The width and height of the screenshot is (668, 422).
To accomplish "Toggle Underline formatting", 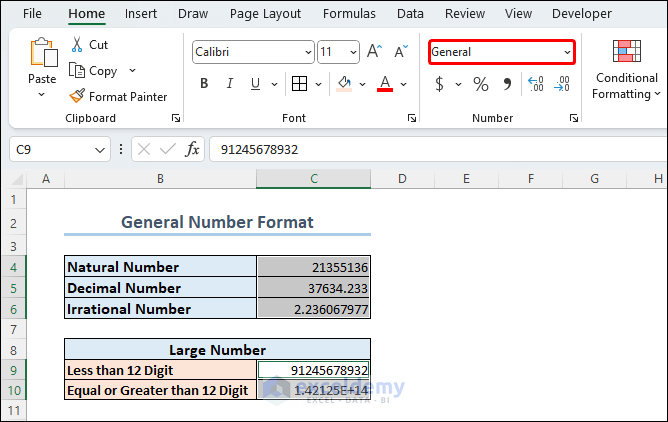I will coord(255,83).
